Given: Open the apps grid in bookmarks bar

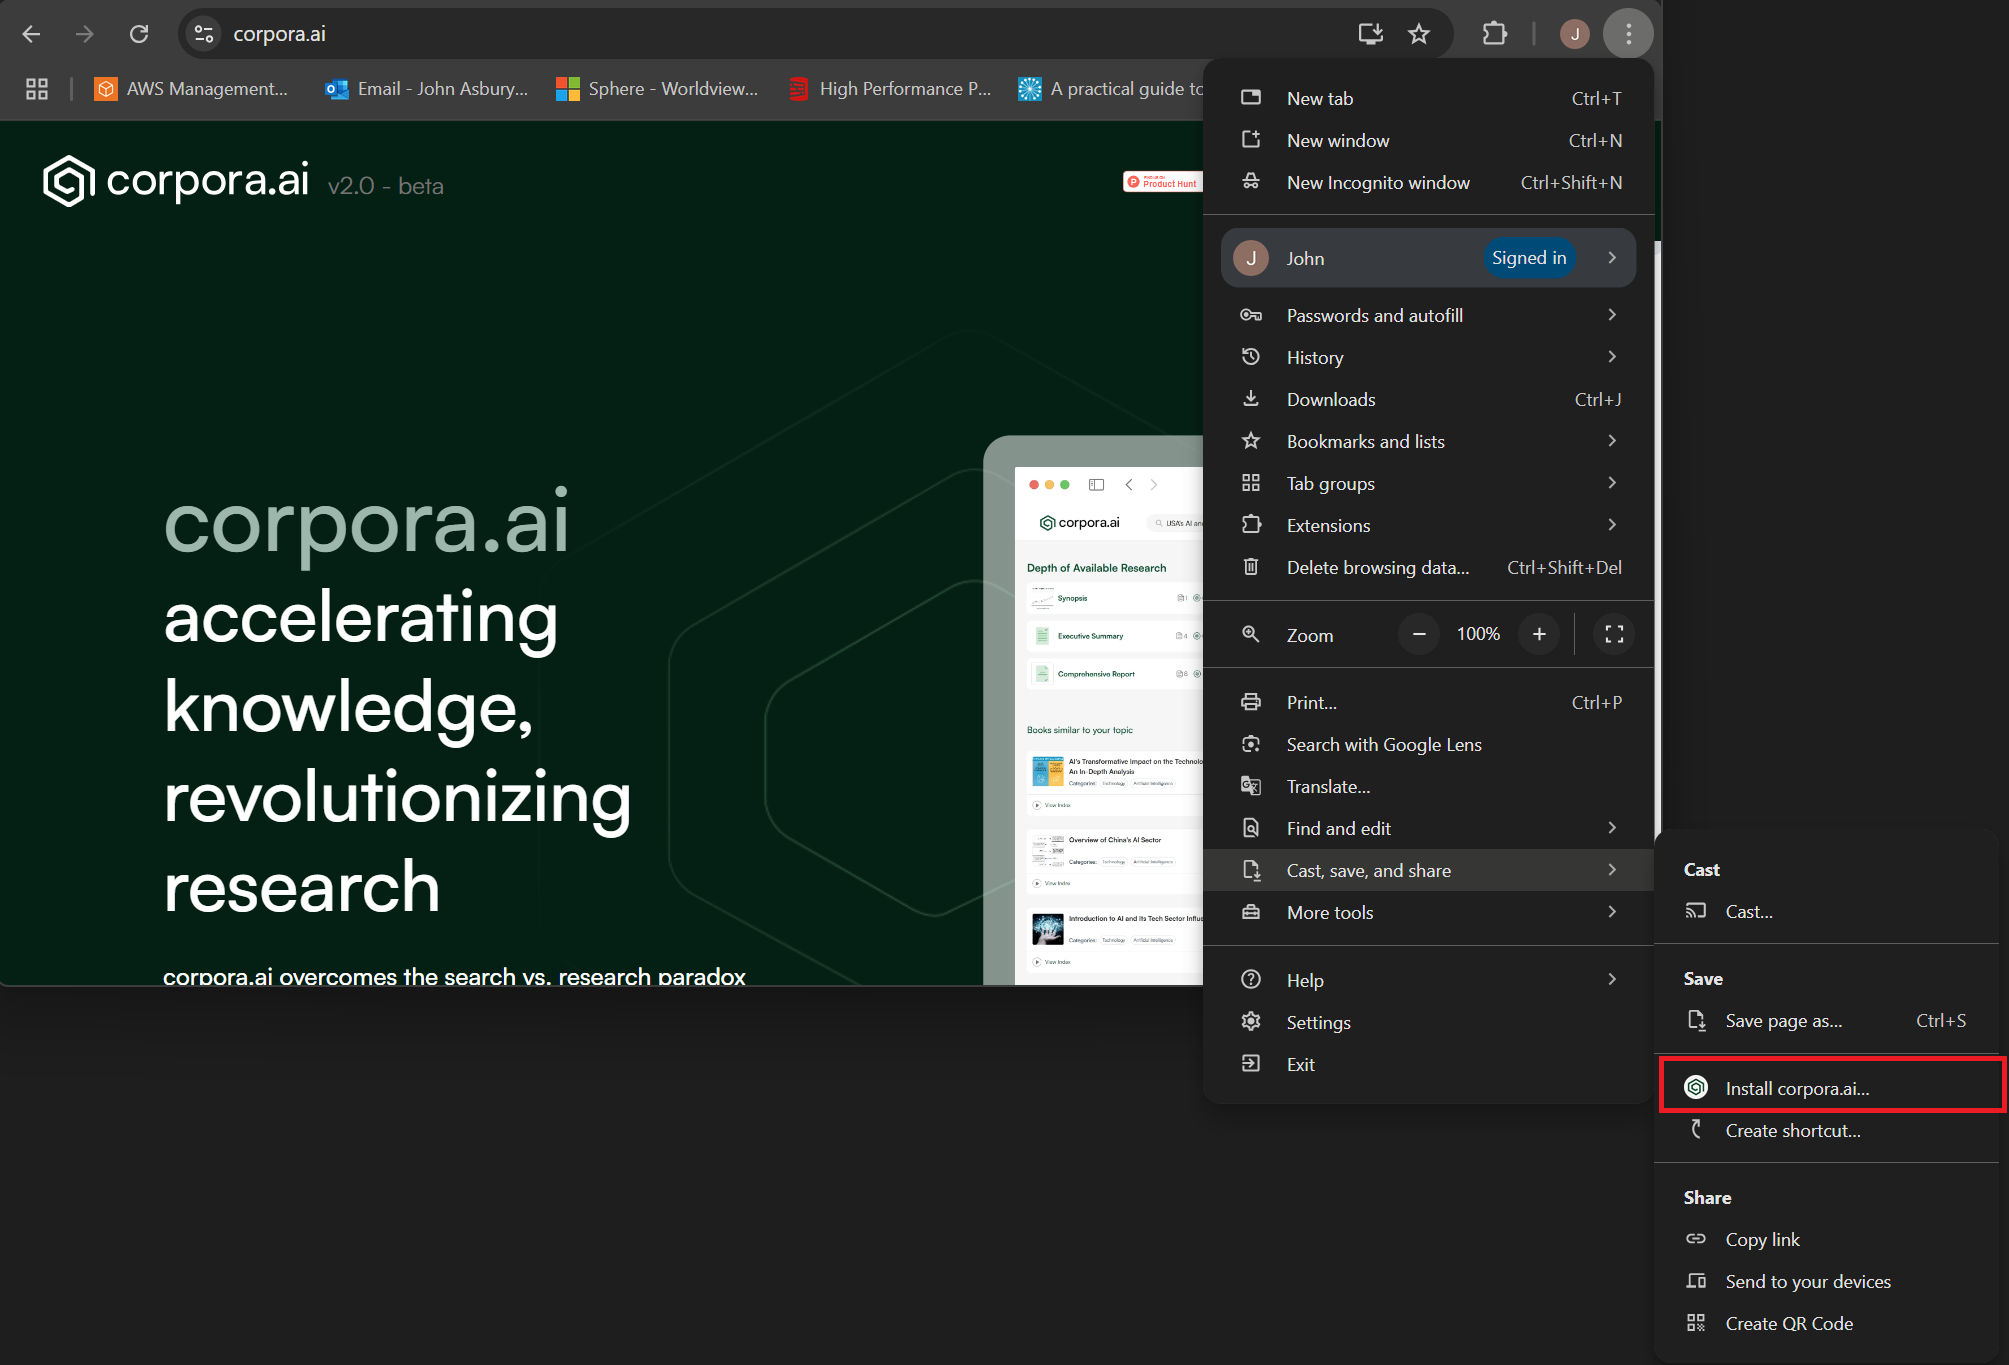Looking at the screenshot, I should point(37,89).
